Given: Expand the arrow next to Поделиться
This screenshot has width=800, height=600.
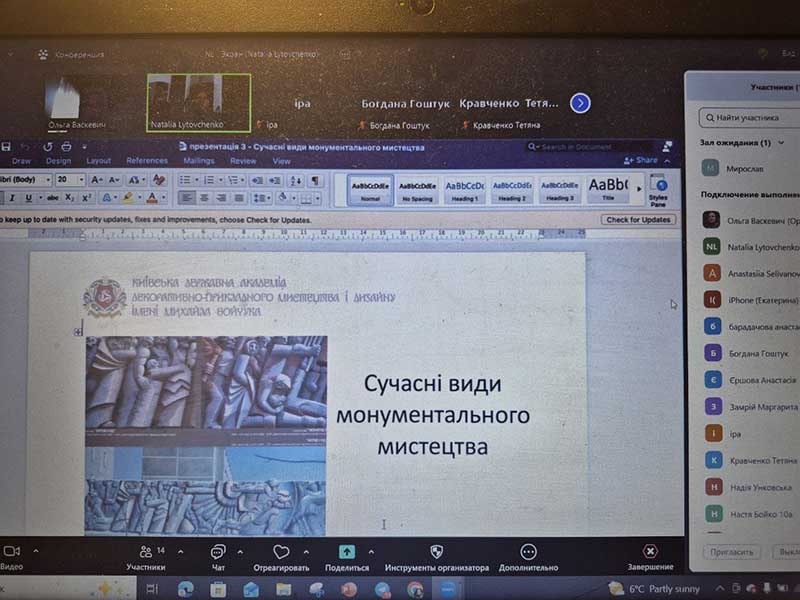Looking at the screenshot, I should tap(371, 551).
